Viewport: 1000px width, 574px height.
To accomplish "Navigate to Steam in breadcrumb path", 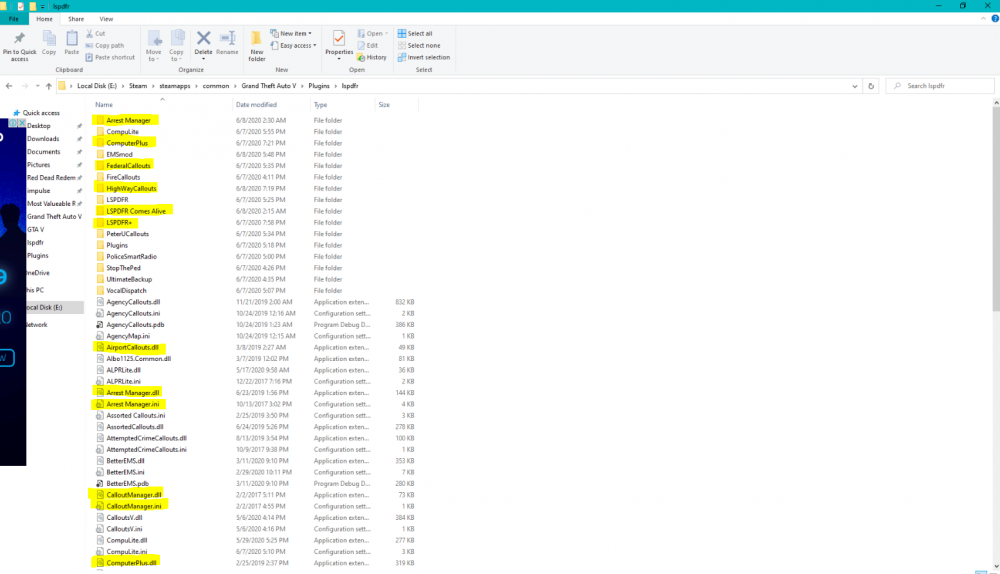I will coord(138,85).
